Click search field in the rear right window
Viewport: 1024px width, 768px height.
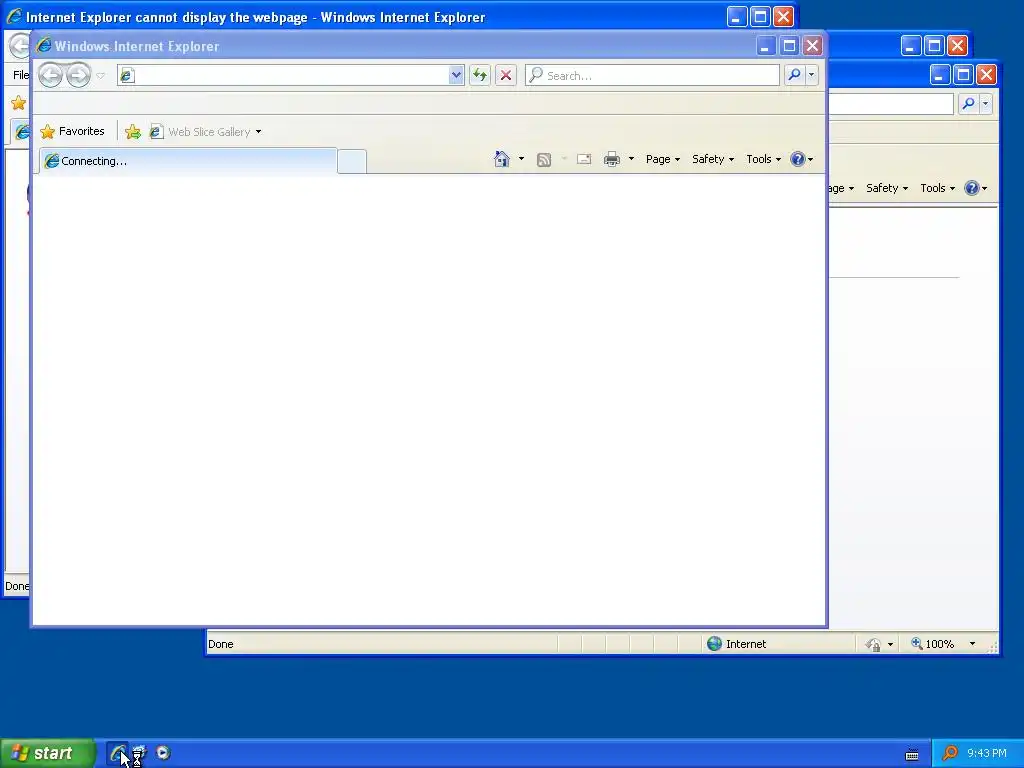click(x=891, y=103)
